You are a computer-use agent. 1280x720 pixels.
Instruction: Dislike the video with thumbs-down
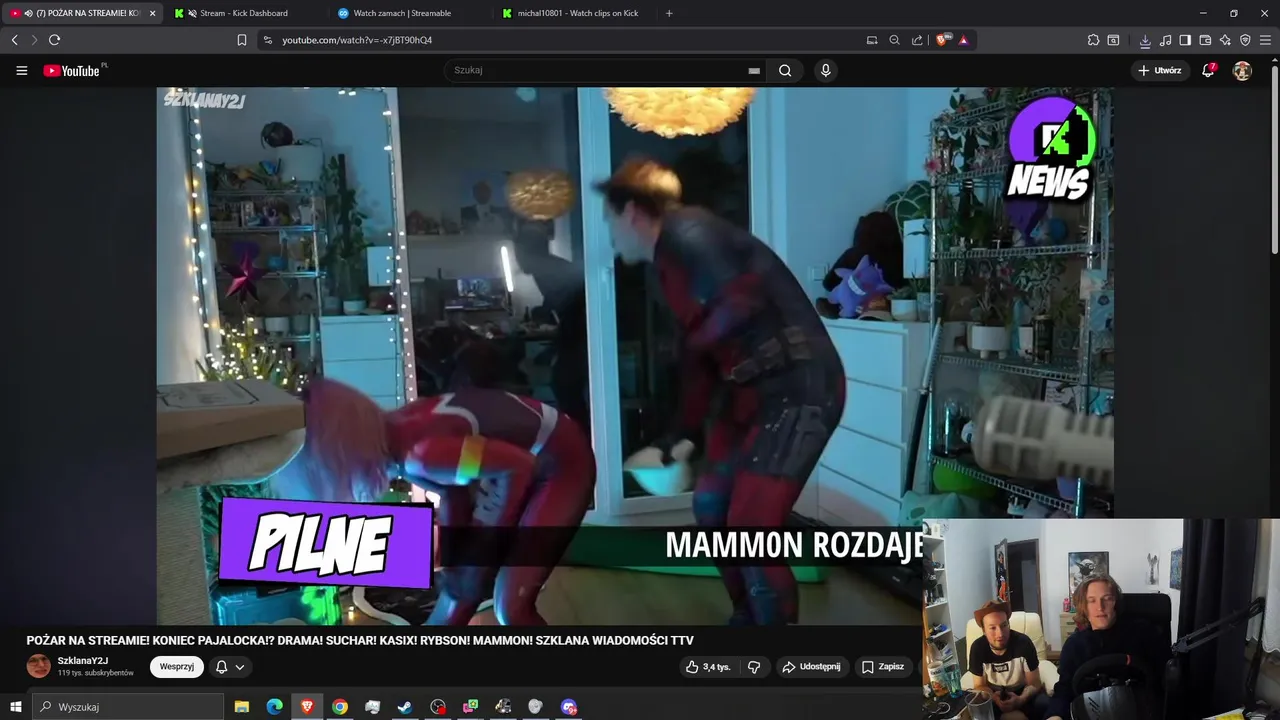pos(754,667)
